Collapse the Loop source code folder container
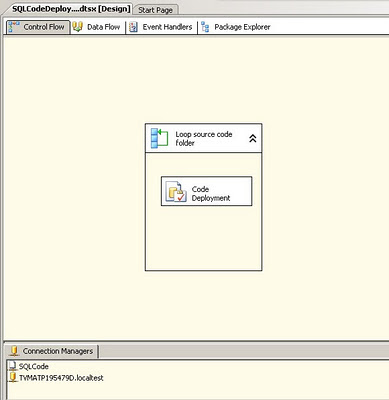 coord(253,138)
